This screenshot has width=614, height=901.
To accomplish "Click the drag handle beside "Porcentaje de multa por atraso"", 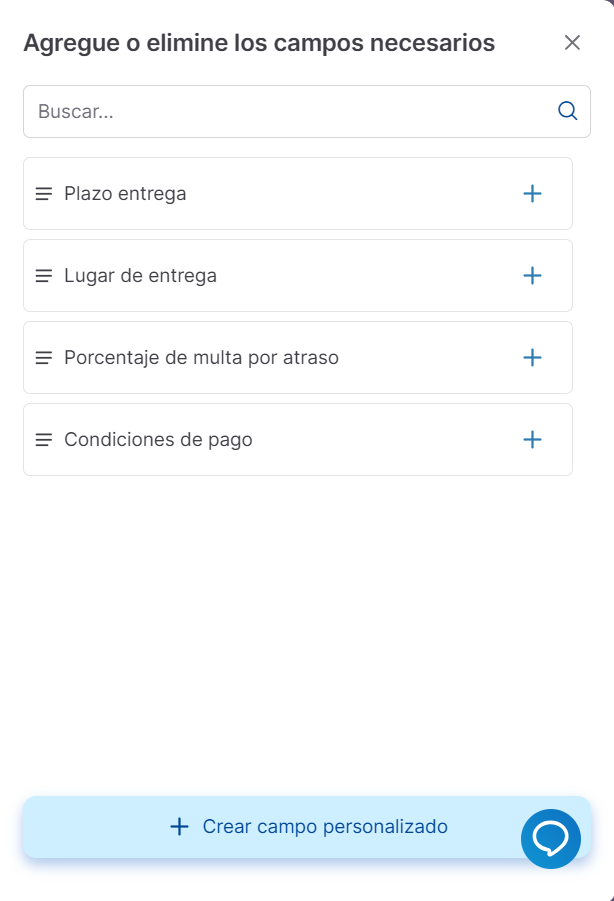I will click(44, 357).
